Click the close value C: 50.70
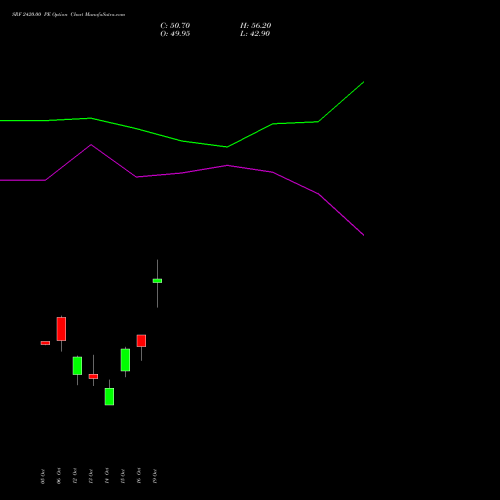 [175, 26]
